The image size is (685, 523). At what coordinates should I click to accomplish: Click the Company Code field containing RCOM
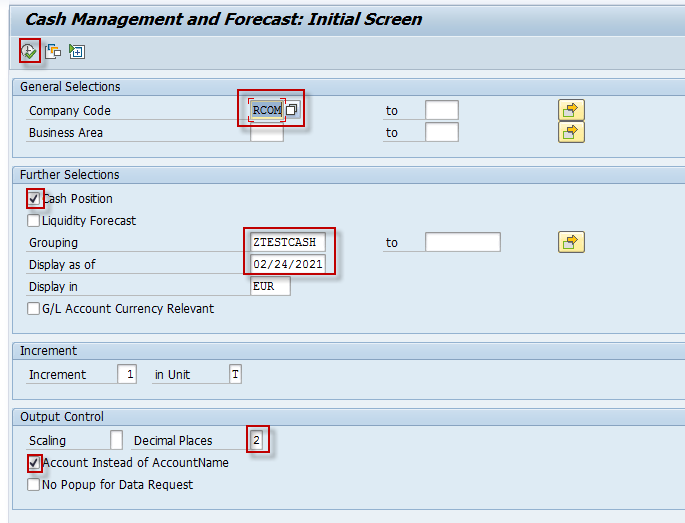267,110
